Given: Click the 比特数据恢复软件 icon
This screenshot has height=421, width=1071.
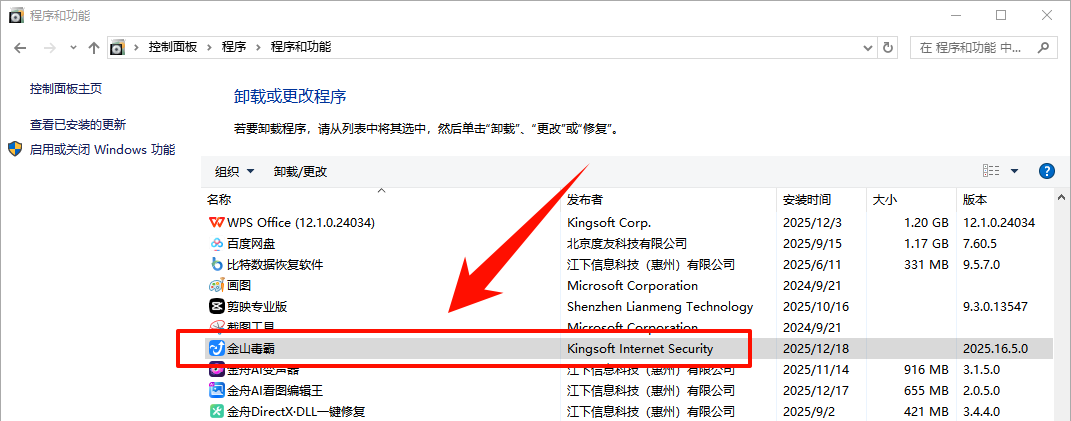Looking at the screenshot, I should pos(216,265).
